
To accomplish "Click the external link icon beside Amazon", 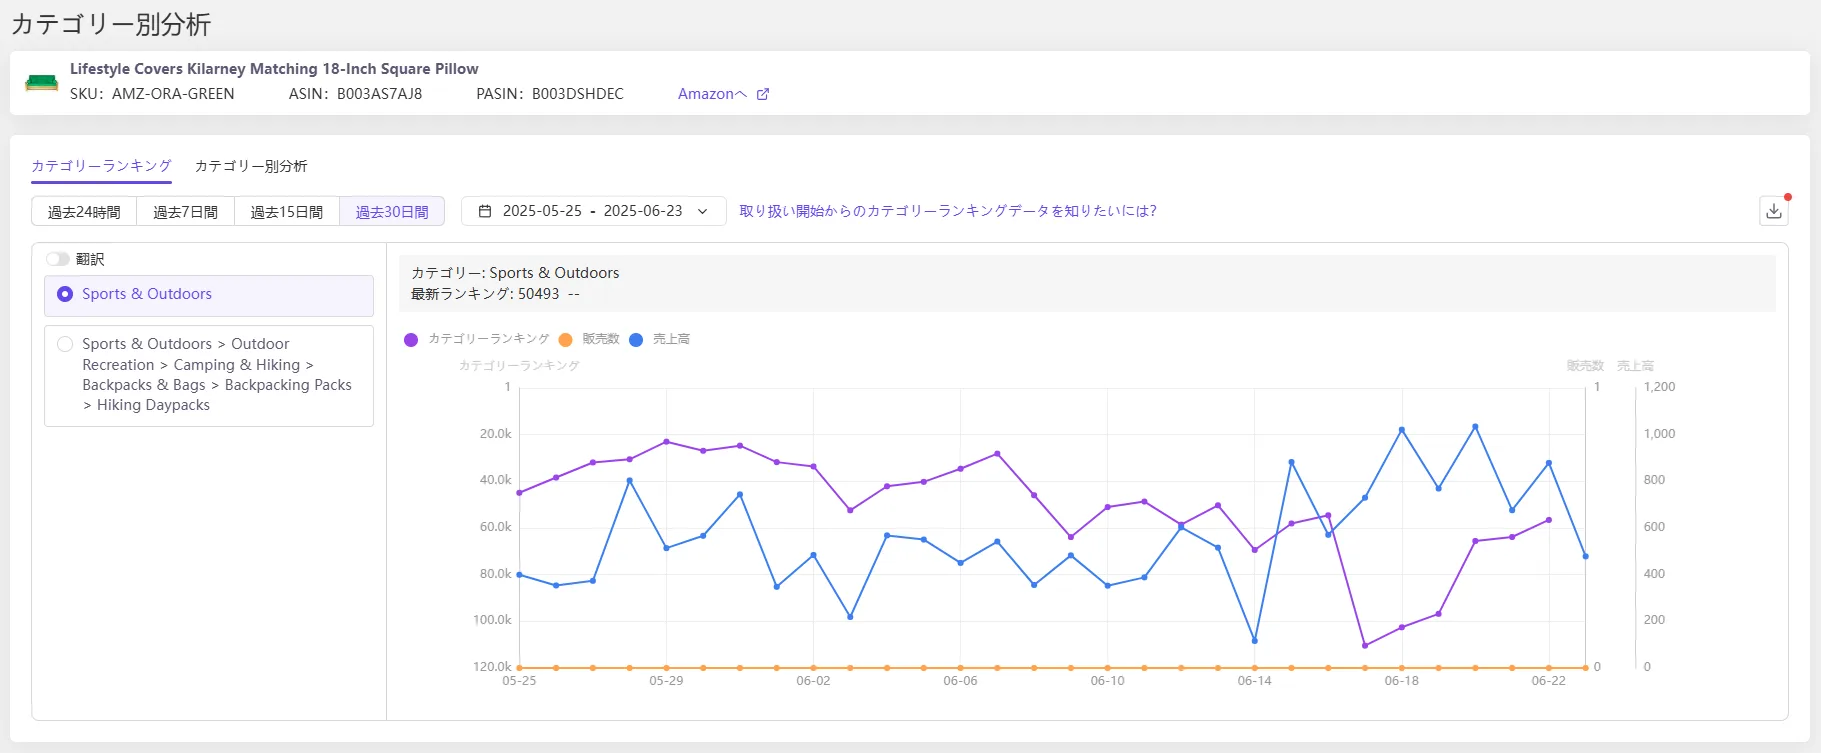I will (x=763, y=94).
